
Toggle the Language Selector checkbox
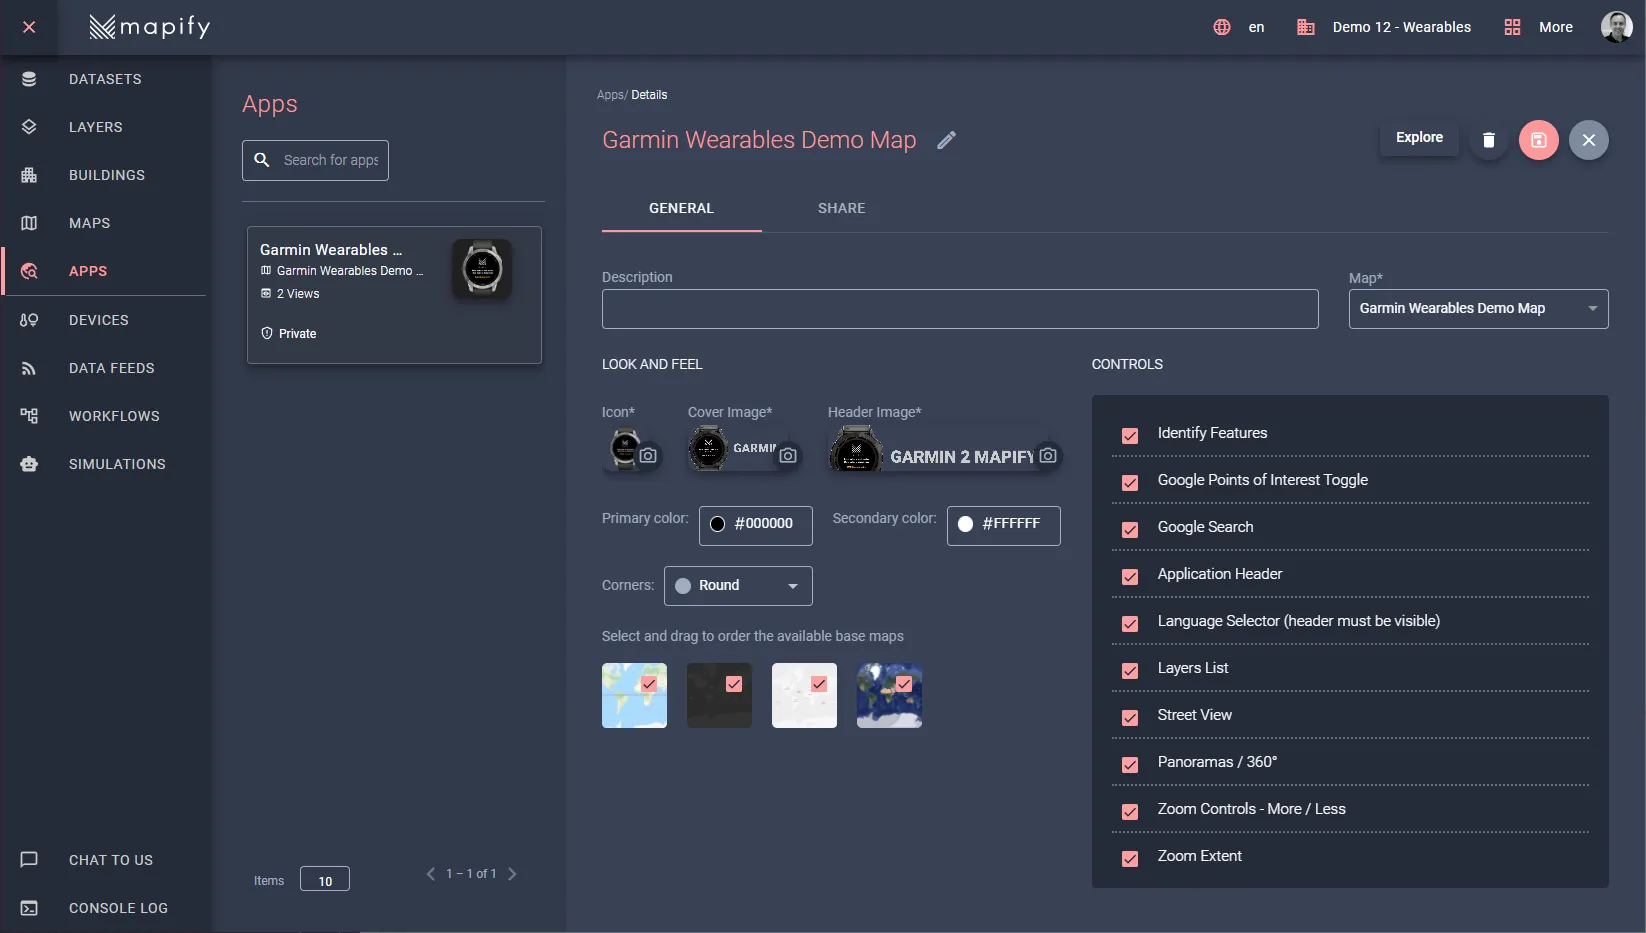click(1130, 624)
